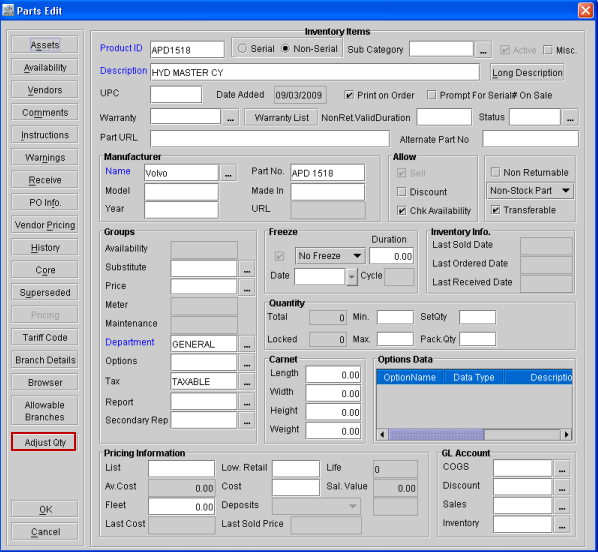Image resolution: width=598 pixels, height=552 pixels.
Task: Click the Freeze Duration value field
Action: [391, 256]
